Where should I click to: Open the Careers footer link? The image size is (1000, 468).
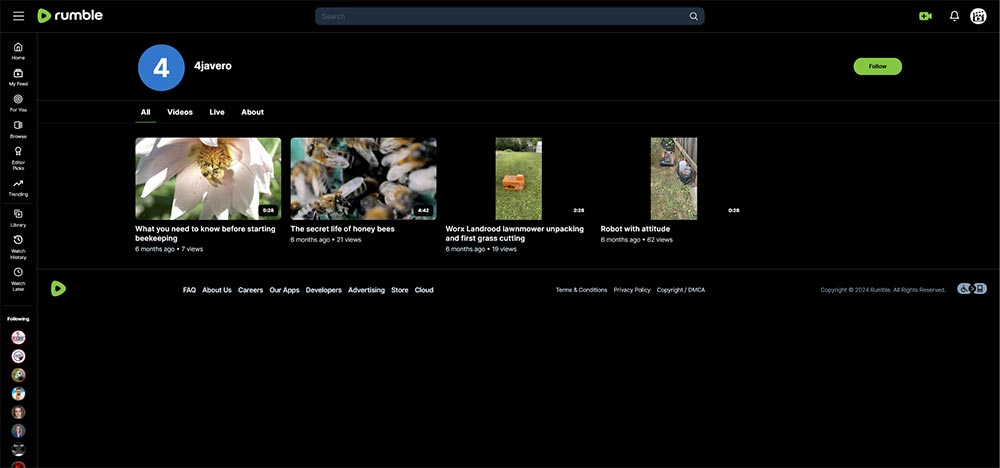251,290
